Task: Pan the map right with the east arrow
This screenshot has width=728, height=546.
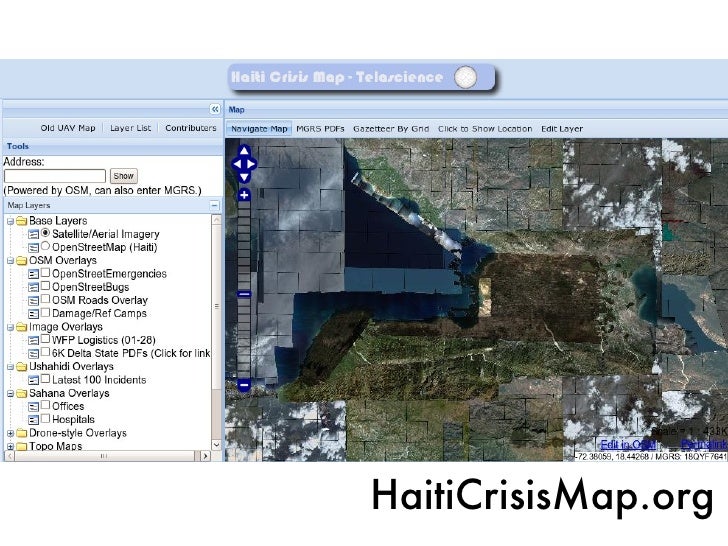Action: (x=253, y=164)
